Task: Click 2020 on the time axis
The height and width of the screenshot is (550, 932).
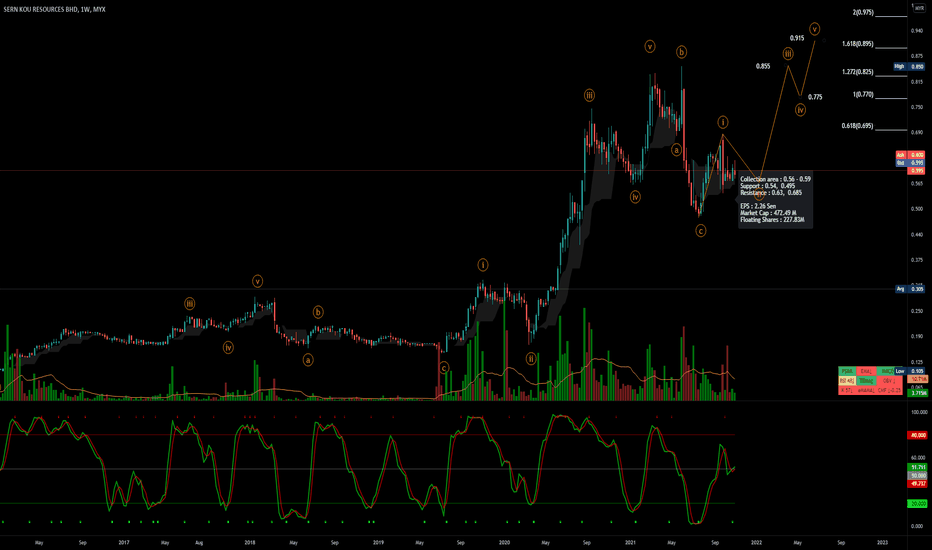Action: (x=504, y=542)
